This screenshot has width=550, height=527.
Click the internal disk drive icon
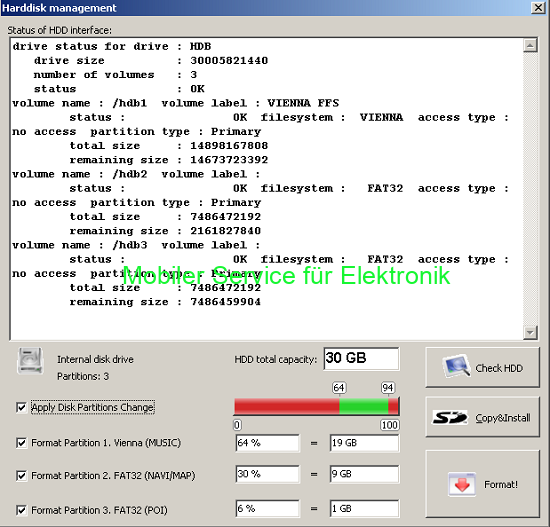tap(31, 361)
